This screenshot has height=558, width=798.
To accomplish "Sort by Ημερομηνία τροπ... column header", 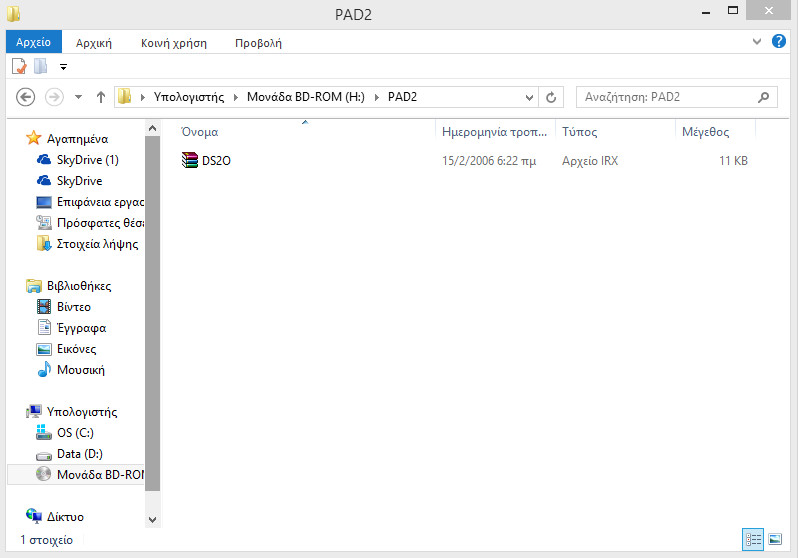I will 495,132.
